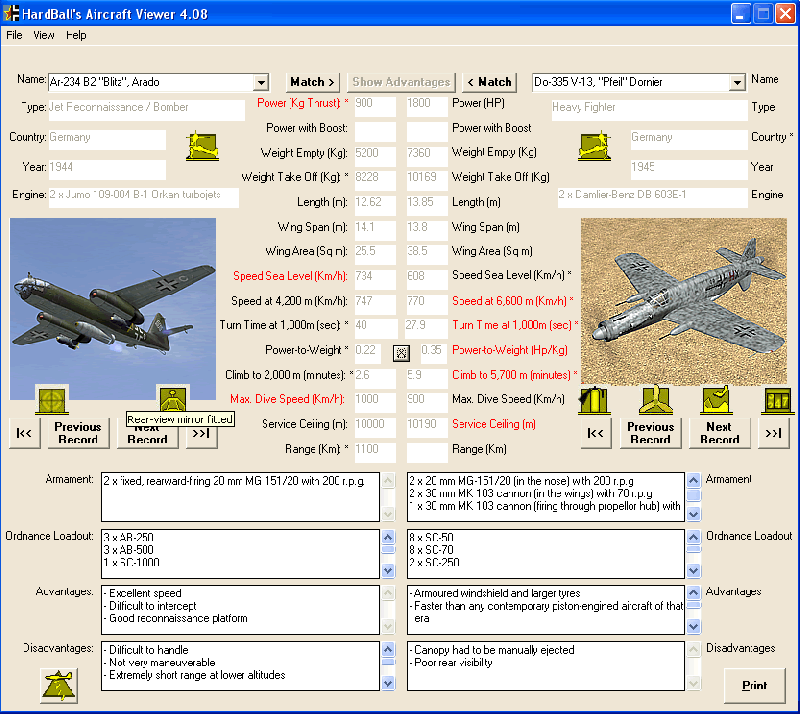Viewport: 800px width, 714px height.
Task: Click the number counter icon above right last-record button
Action: pos(775,400)
